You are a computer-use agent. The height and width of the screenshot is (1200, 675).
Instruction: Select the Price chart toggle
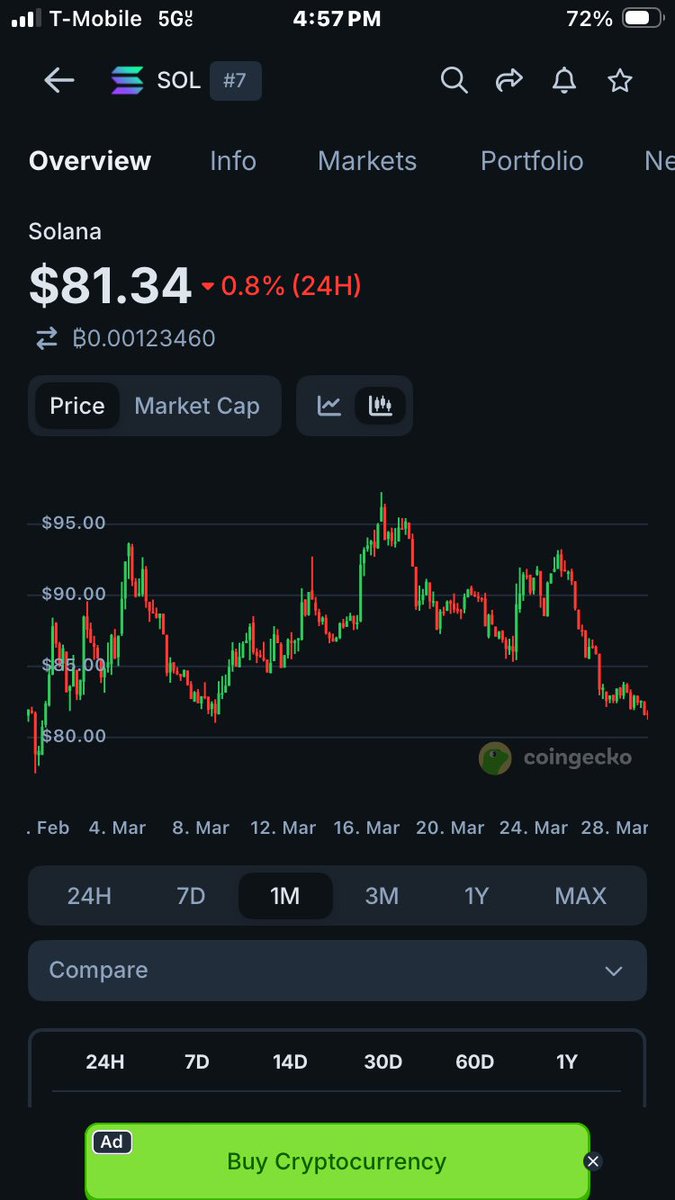click(x=77, y=406)
